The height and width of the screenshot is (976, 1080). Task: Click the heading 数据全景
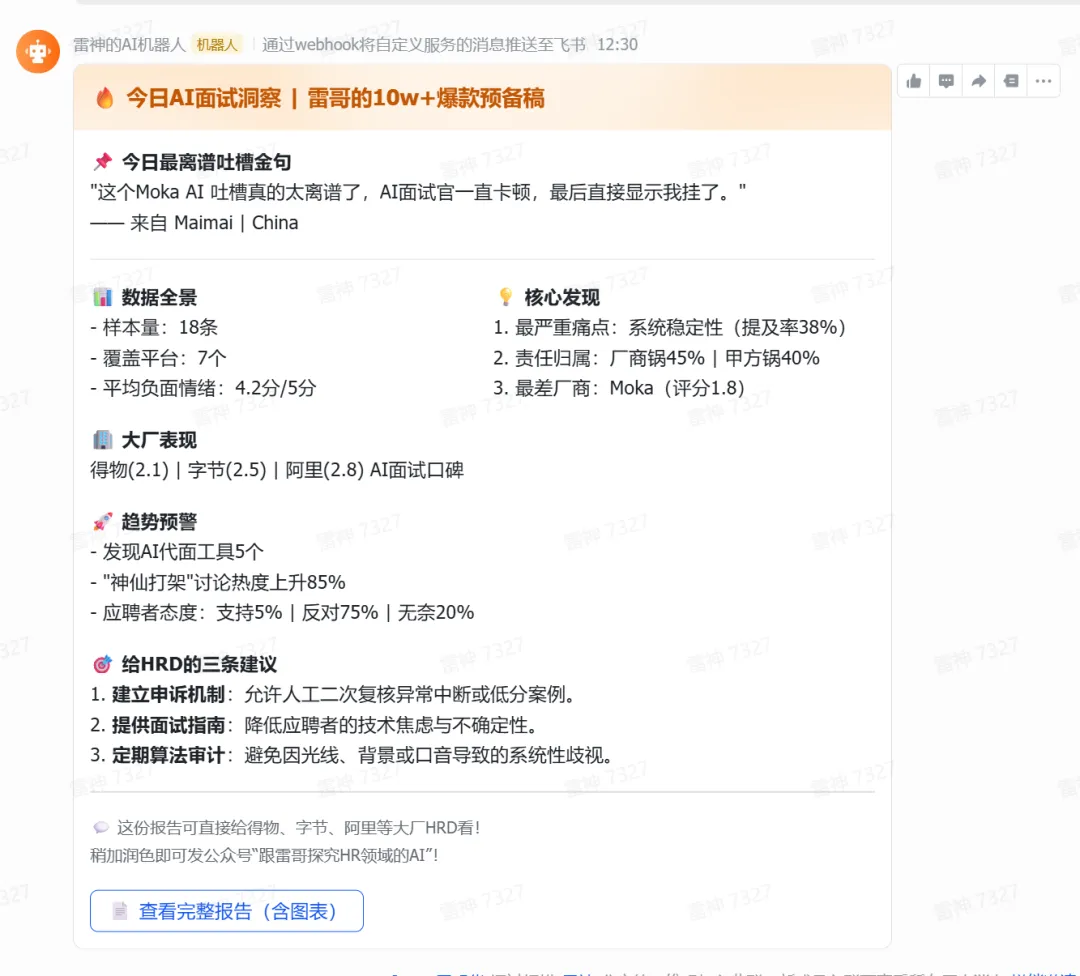[159, 297]
